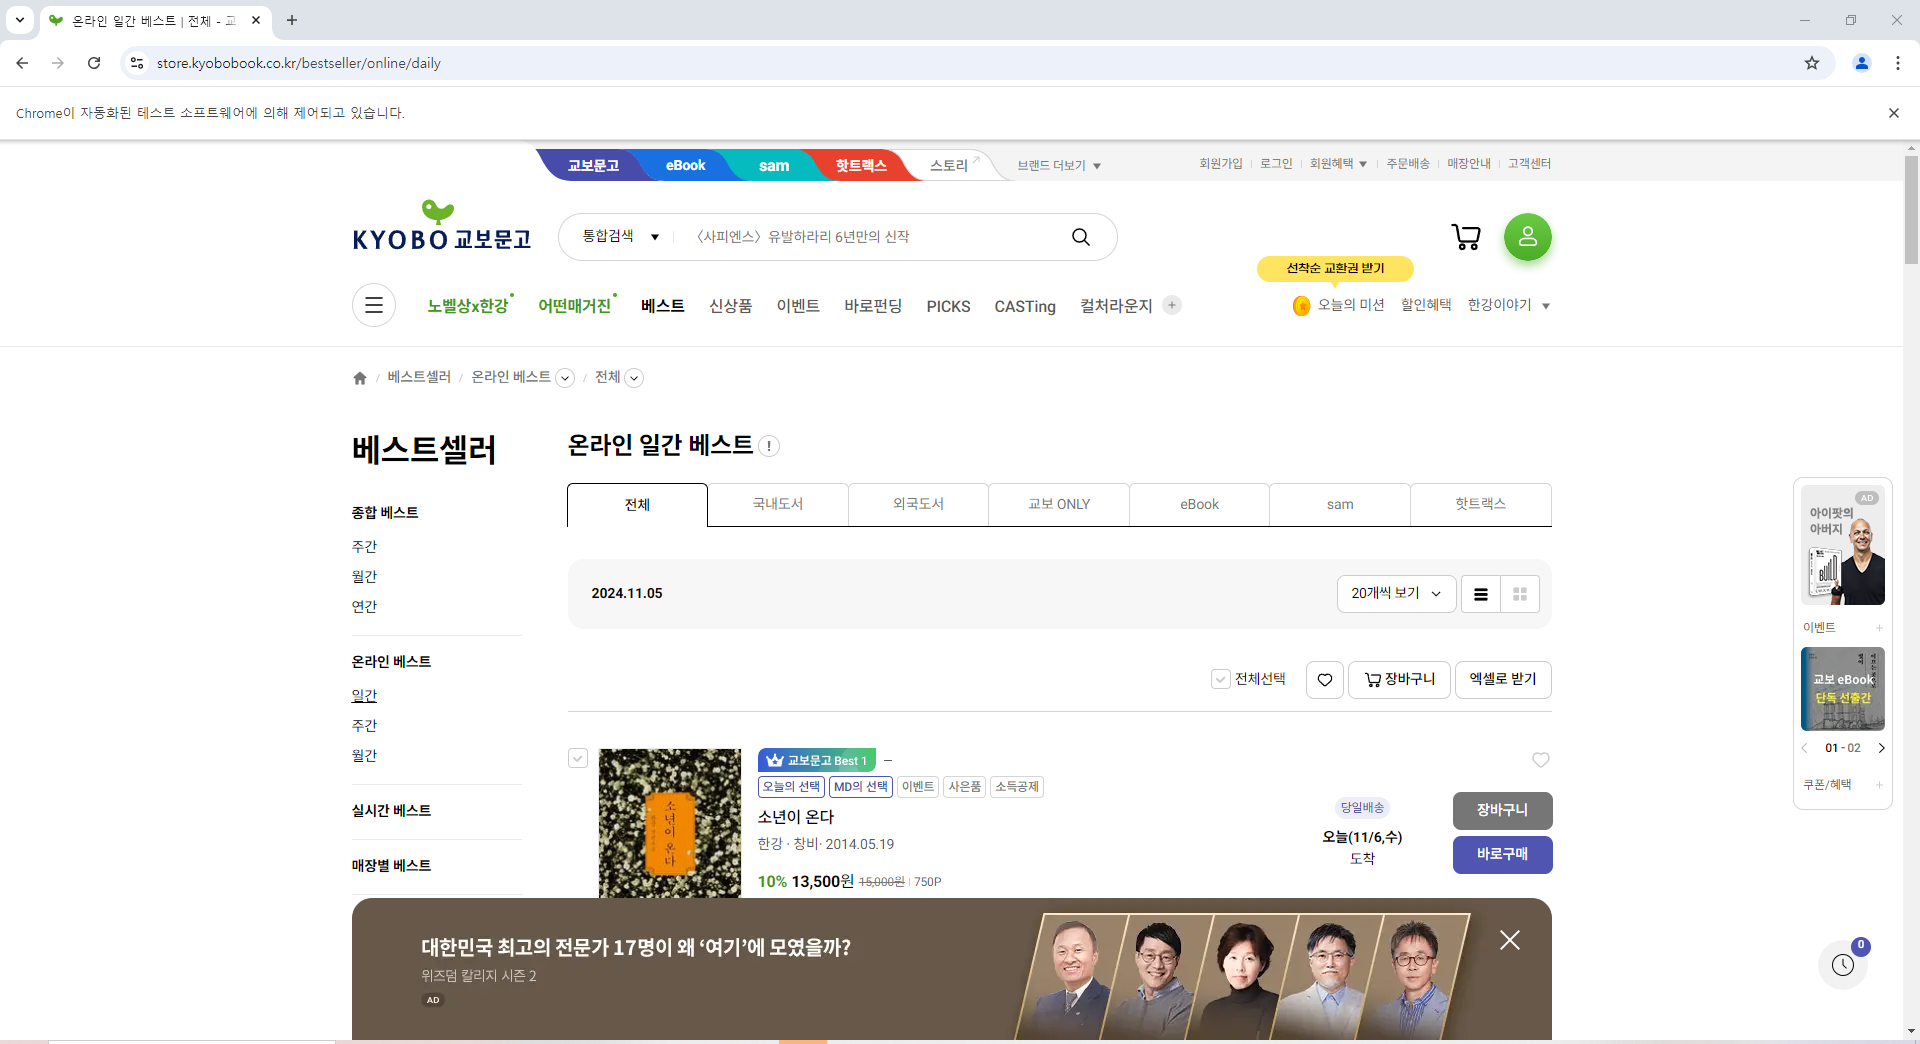Click the green user profile icon

tap(1527, 237)
